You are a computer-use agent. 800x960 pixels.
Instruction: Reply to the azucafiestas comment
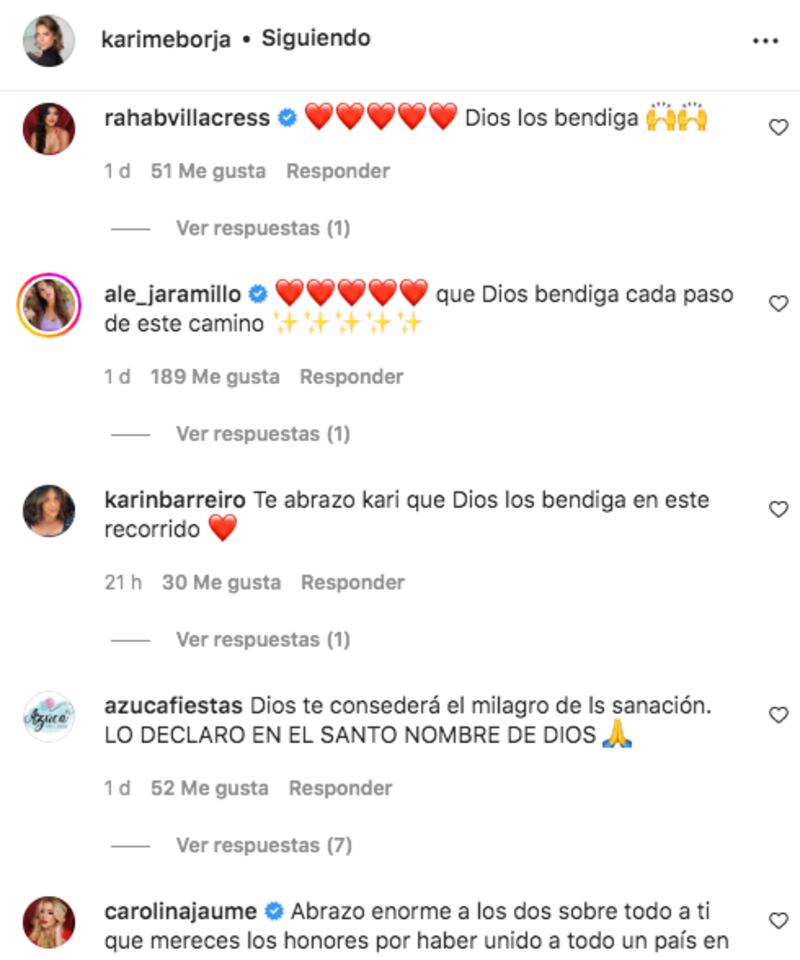tap(340, 788)
